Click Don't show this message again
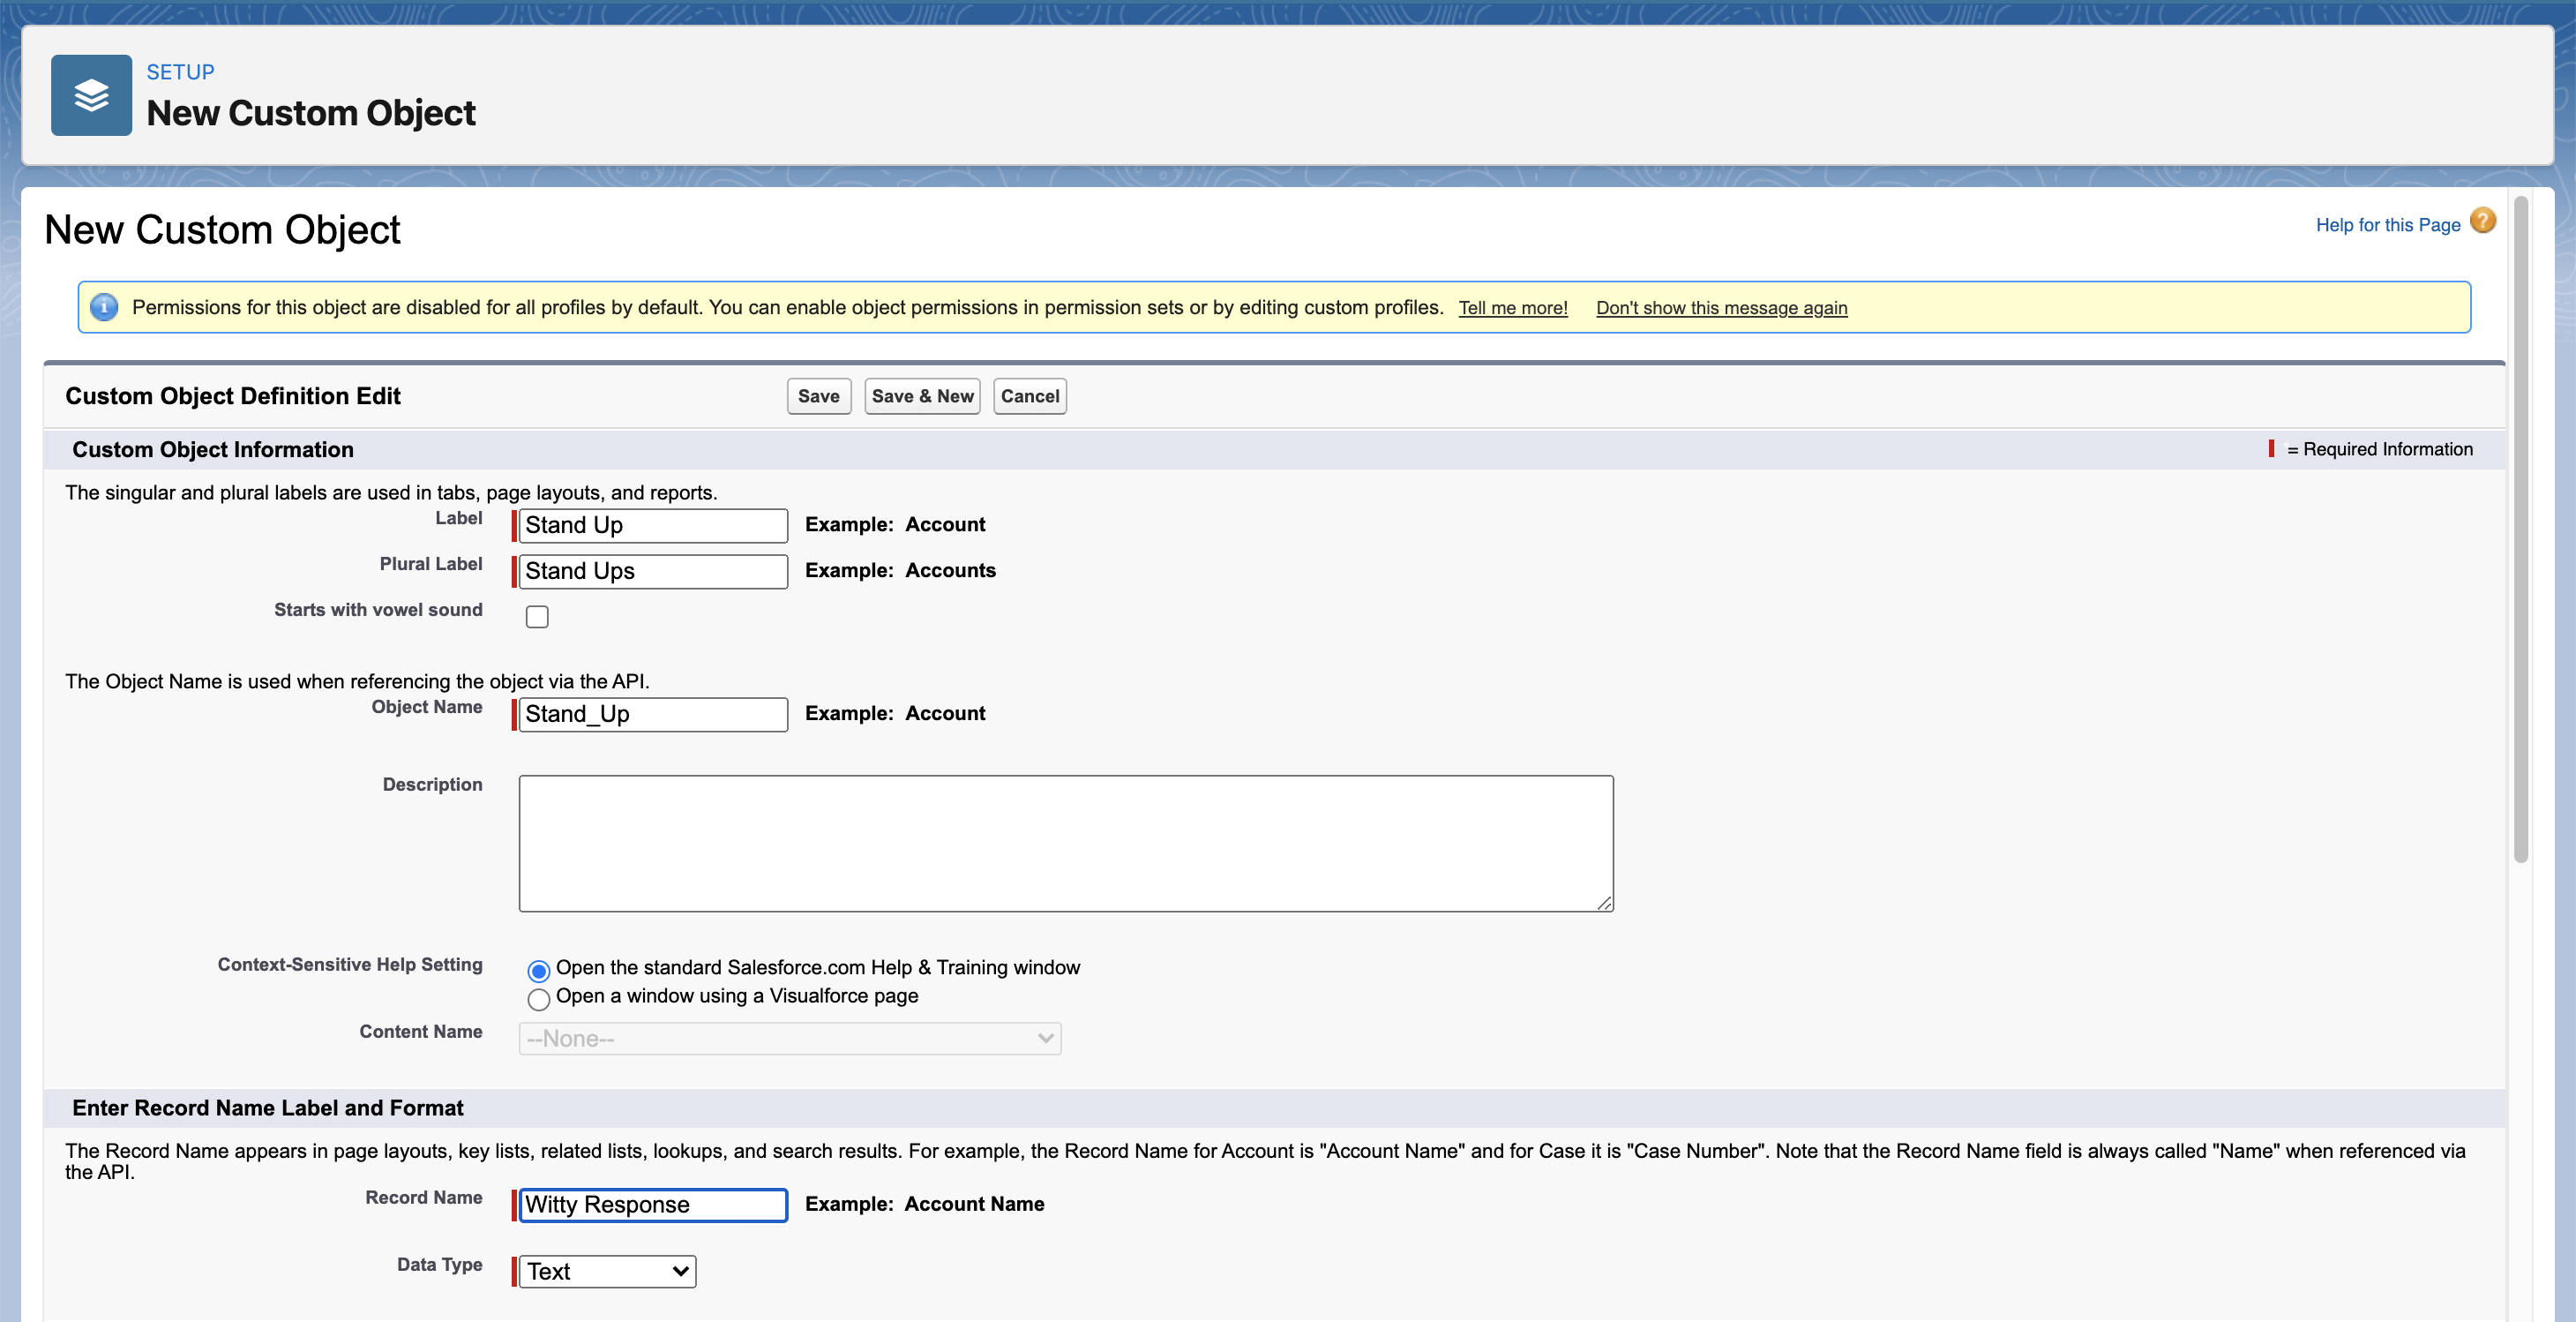This screenshot has width=2576, height=1322. tap(1721, 308)
